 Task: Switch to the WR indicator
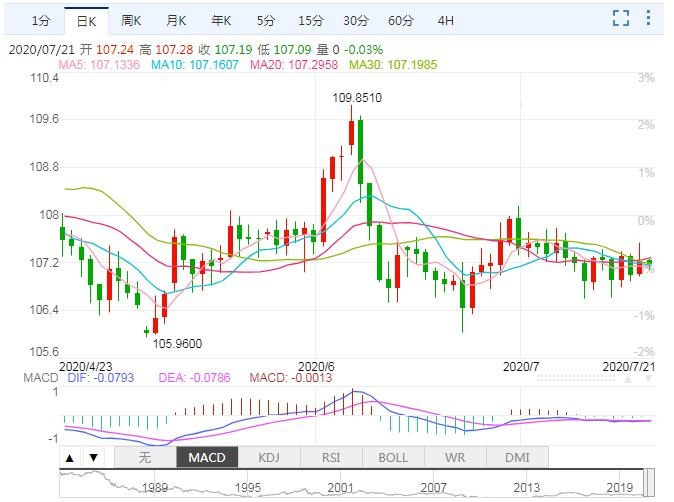point(455,458)
